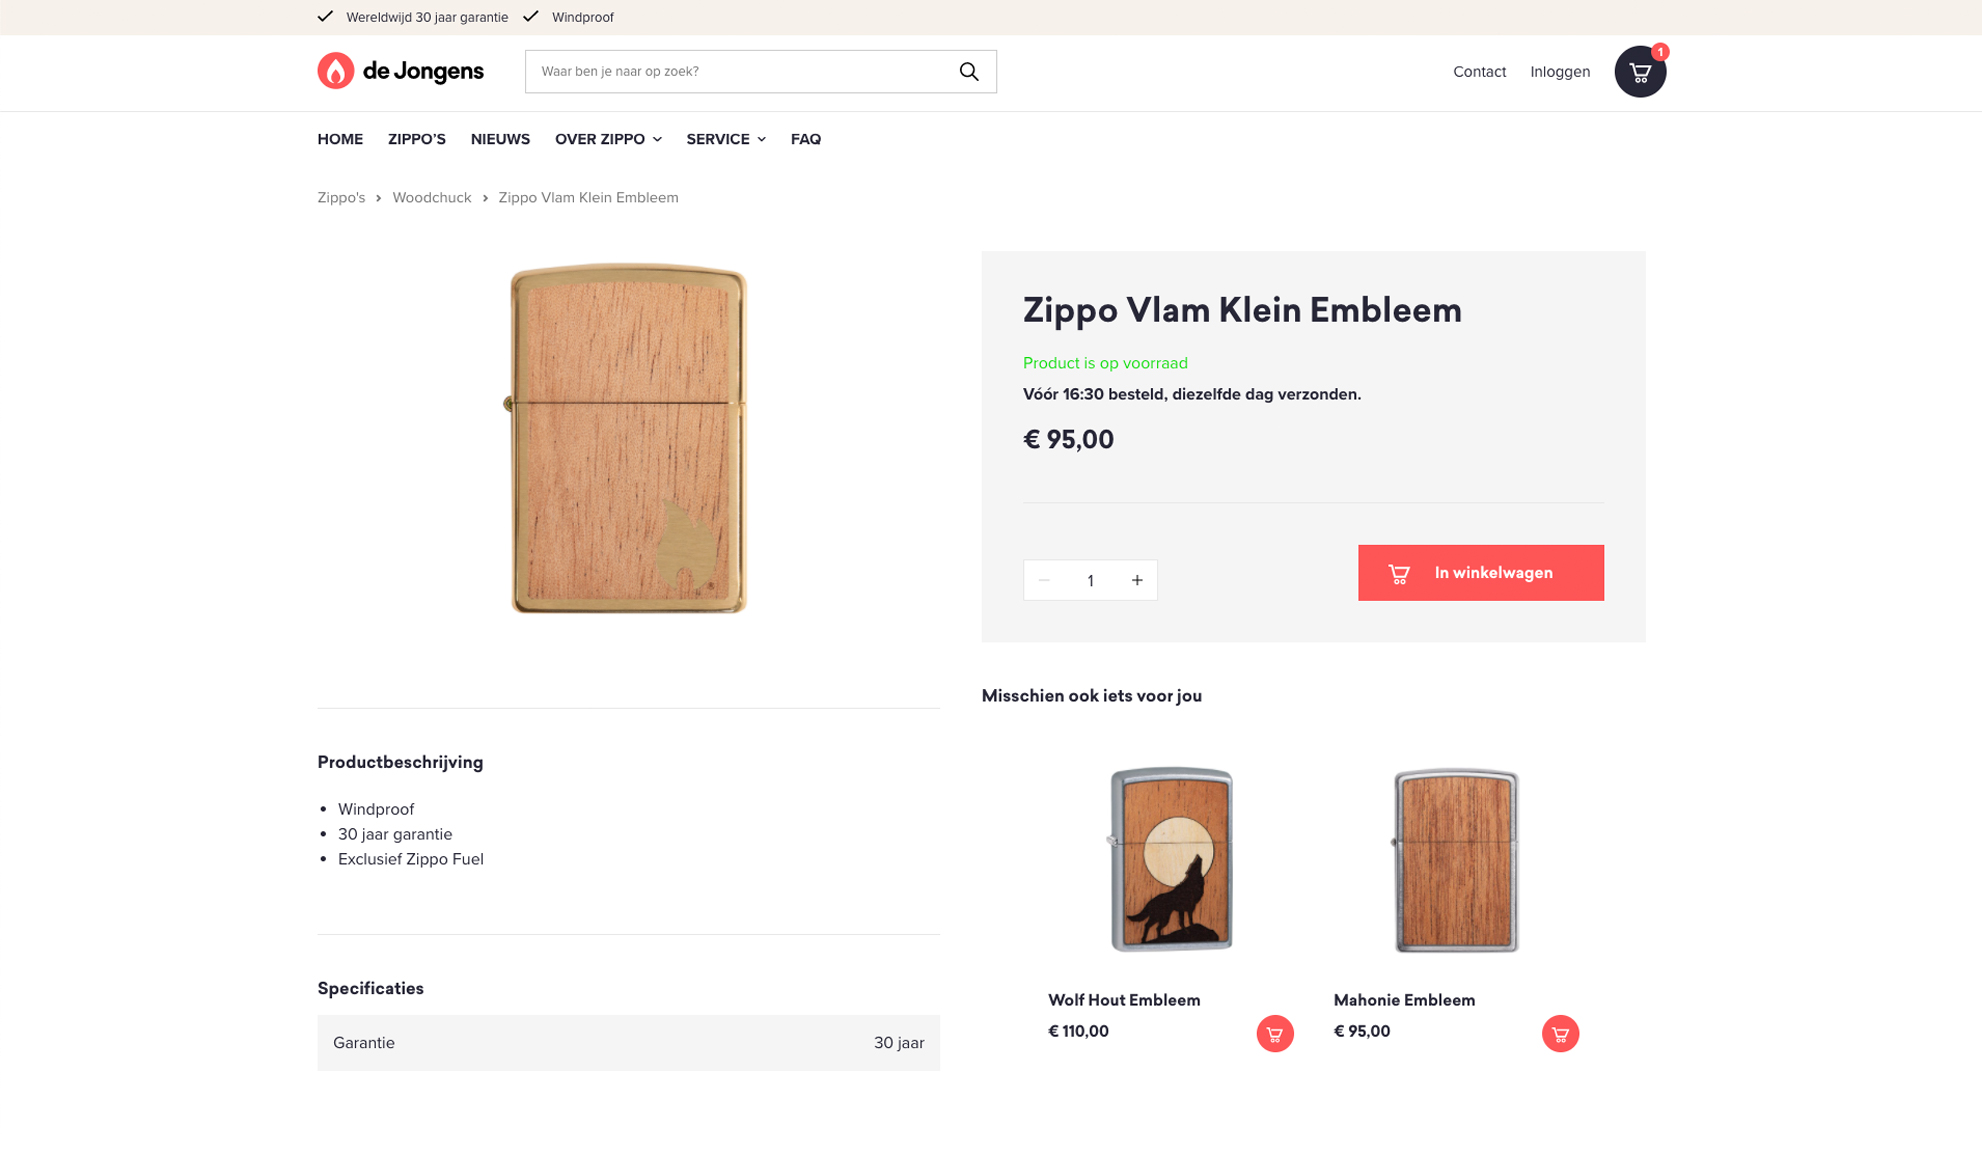
Task: Expand the Service dropdown menu
Action: coord(725,139)
